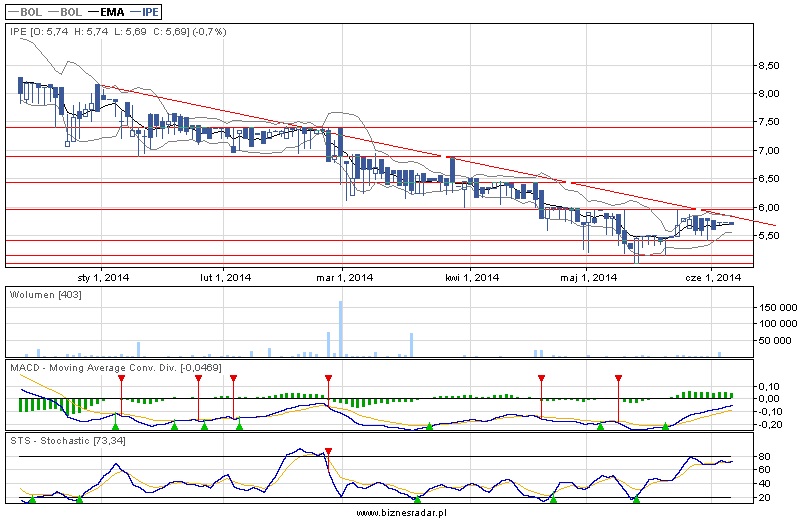Click the 20 level on the Stochastic axis

(x=764, y=498)
